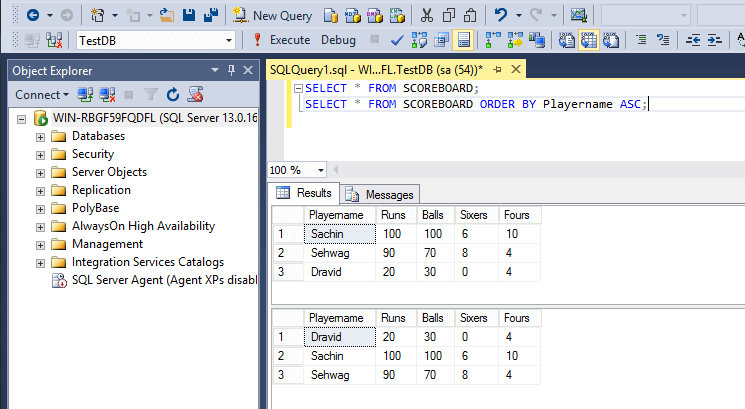
Task: Expand the Security folder
Action: pyautogui.click(x=40, y=155)
